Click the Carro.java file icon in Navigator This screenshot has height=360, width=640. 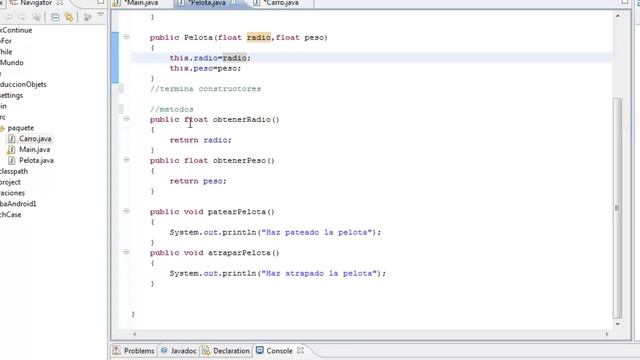coord(12,139)
